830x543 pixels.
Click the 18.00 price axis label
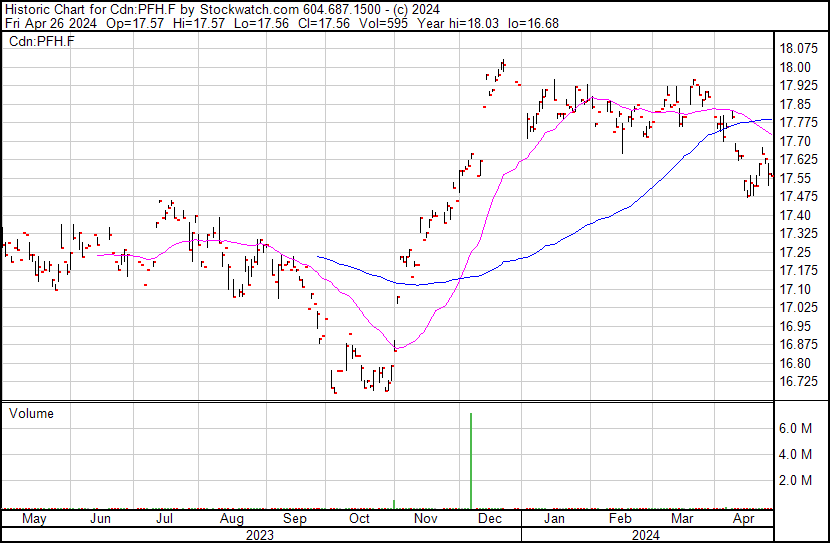coord(795,67)
